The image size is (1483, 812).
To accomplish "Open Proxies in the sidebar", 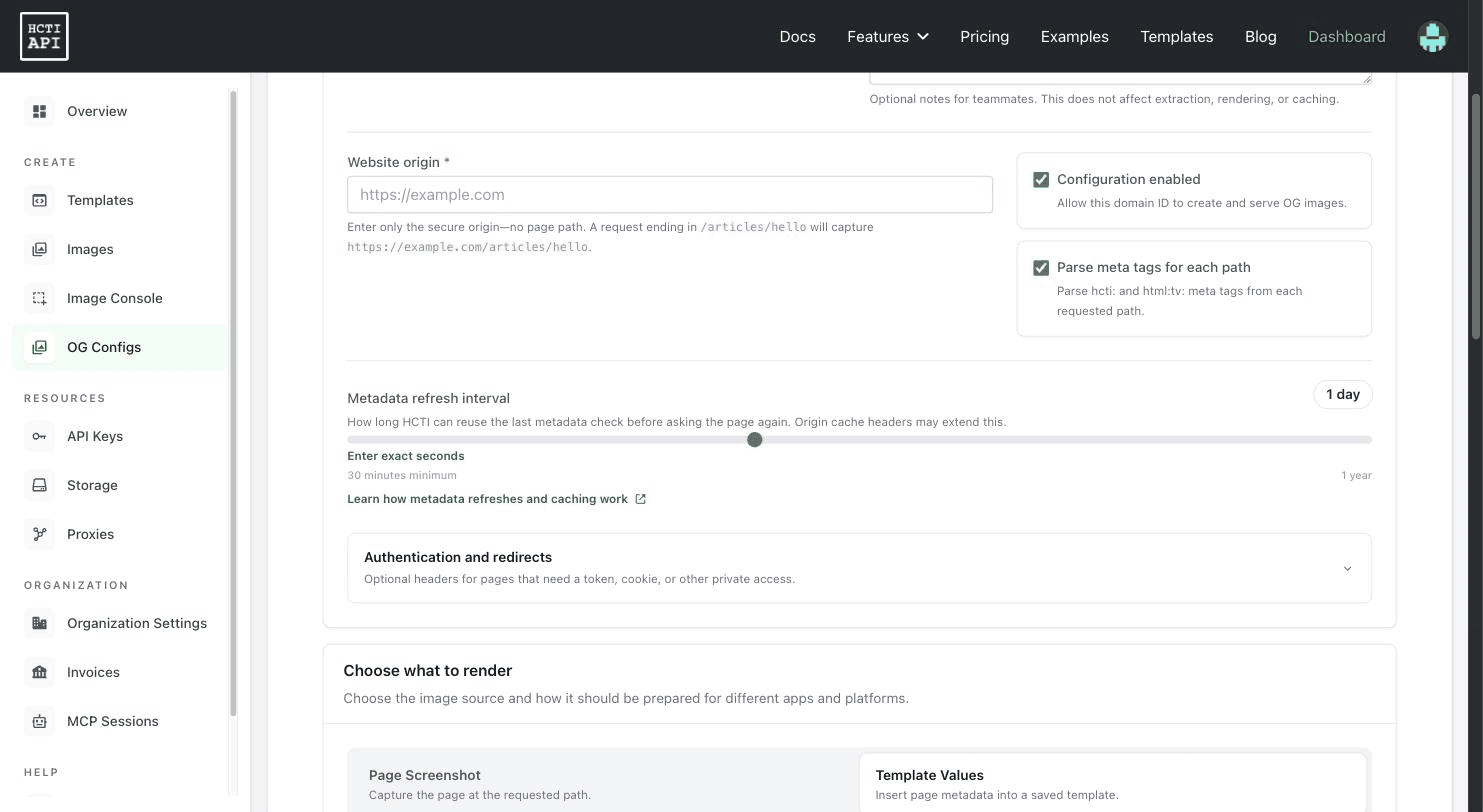I will pos(119,534).
